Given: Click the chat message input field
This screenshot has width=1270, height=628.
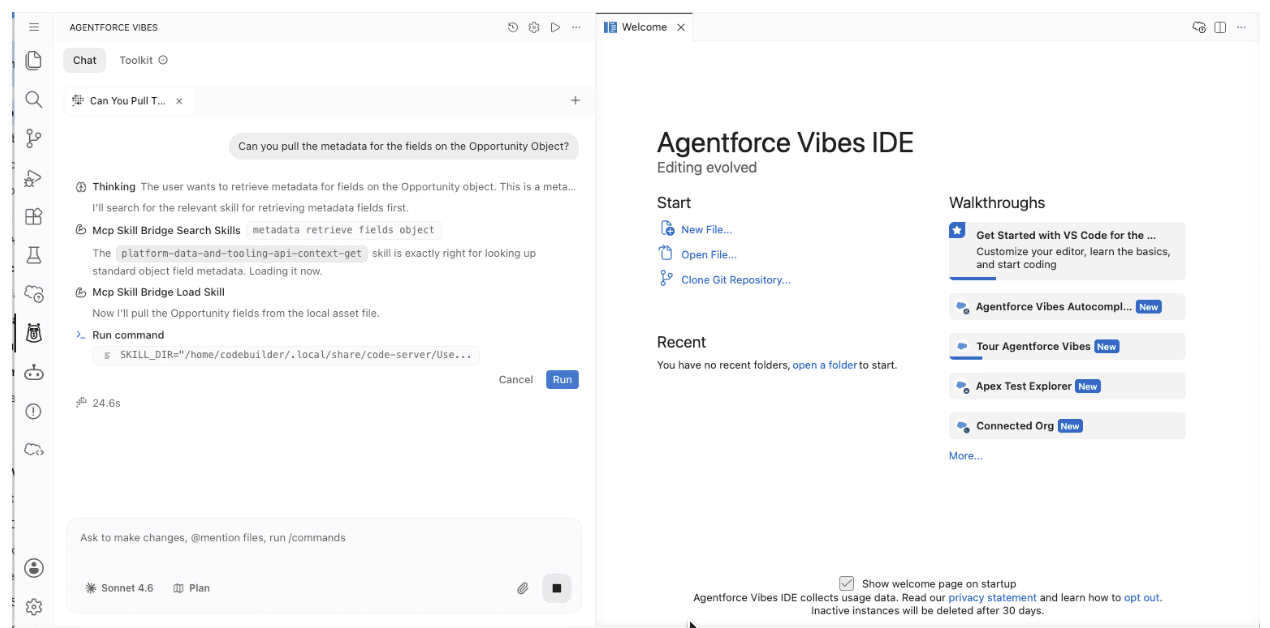Looking at the screenshot, I should click(x=324, y=538).
